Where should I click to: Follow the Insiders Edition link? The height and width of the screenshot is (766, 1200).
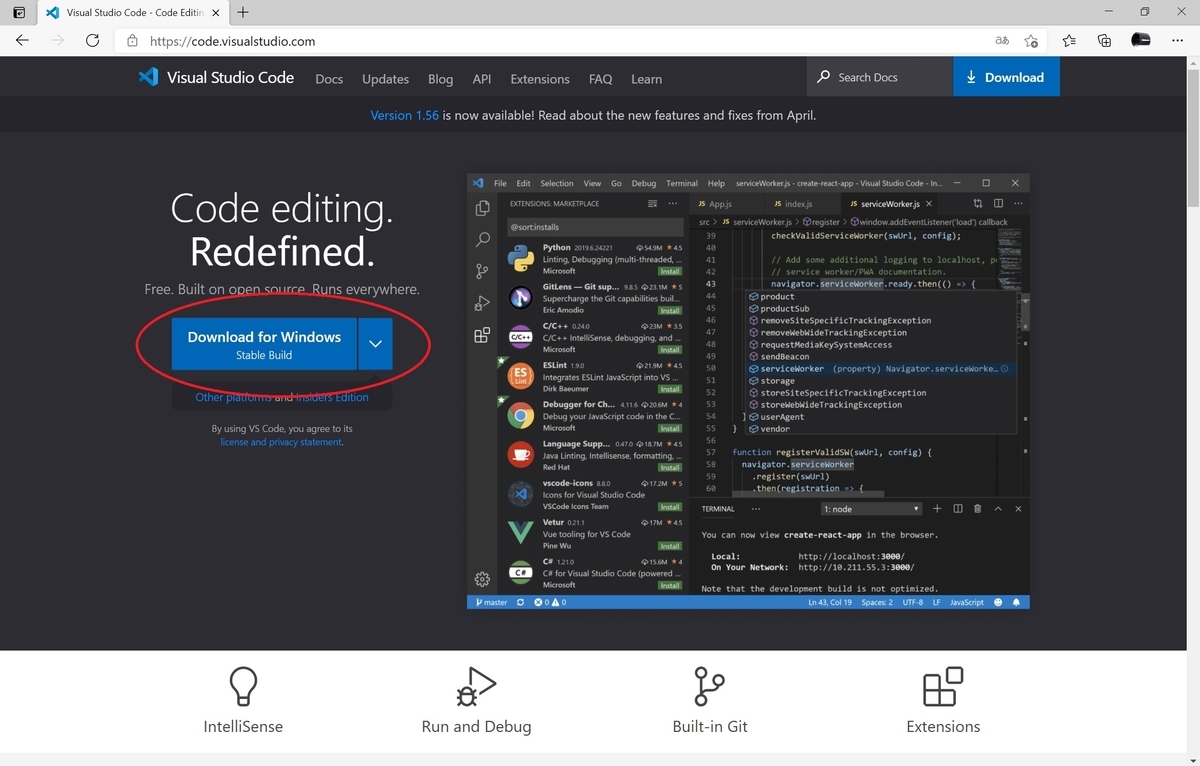coord(332,397)
